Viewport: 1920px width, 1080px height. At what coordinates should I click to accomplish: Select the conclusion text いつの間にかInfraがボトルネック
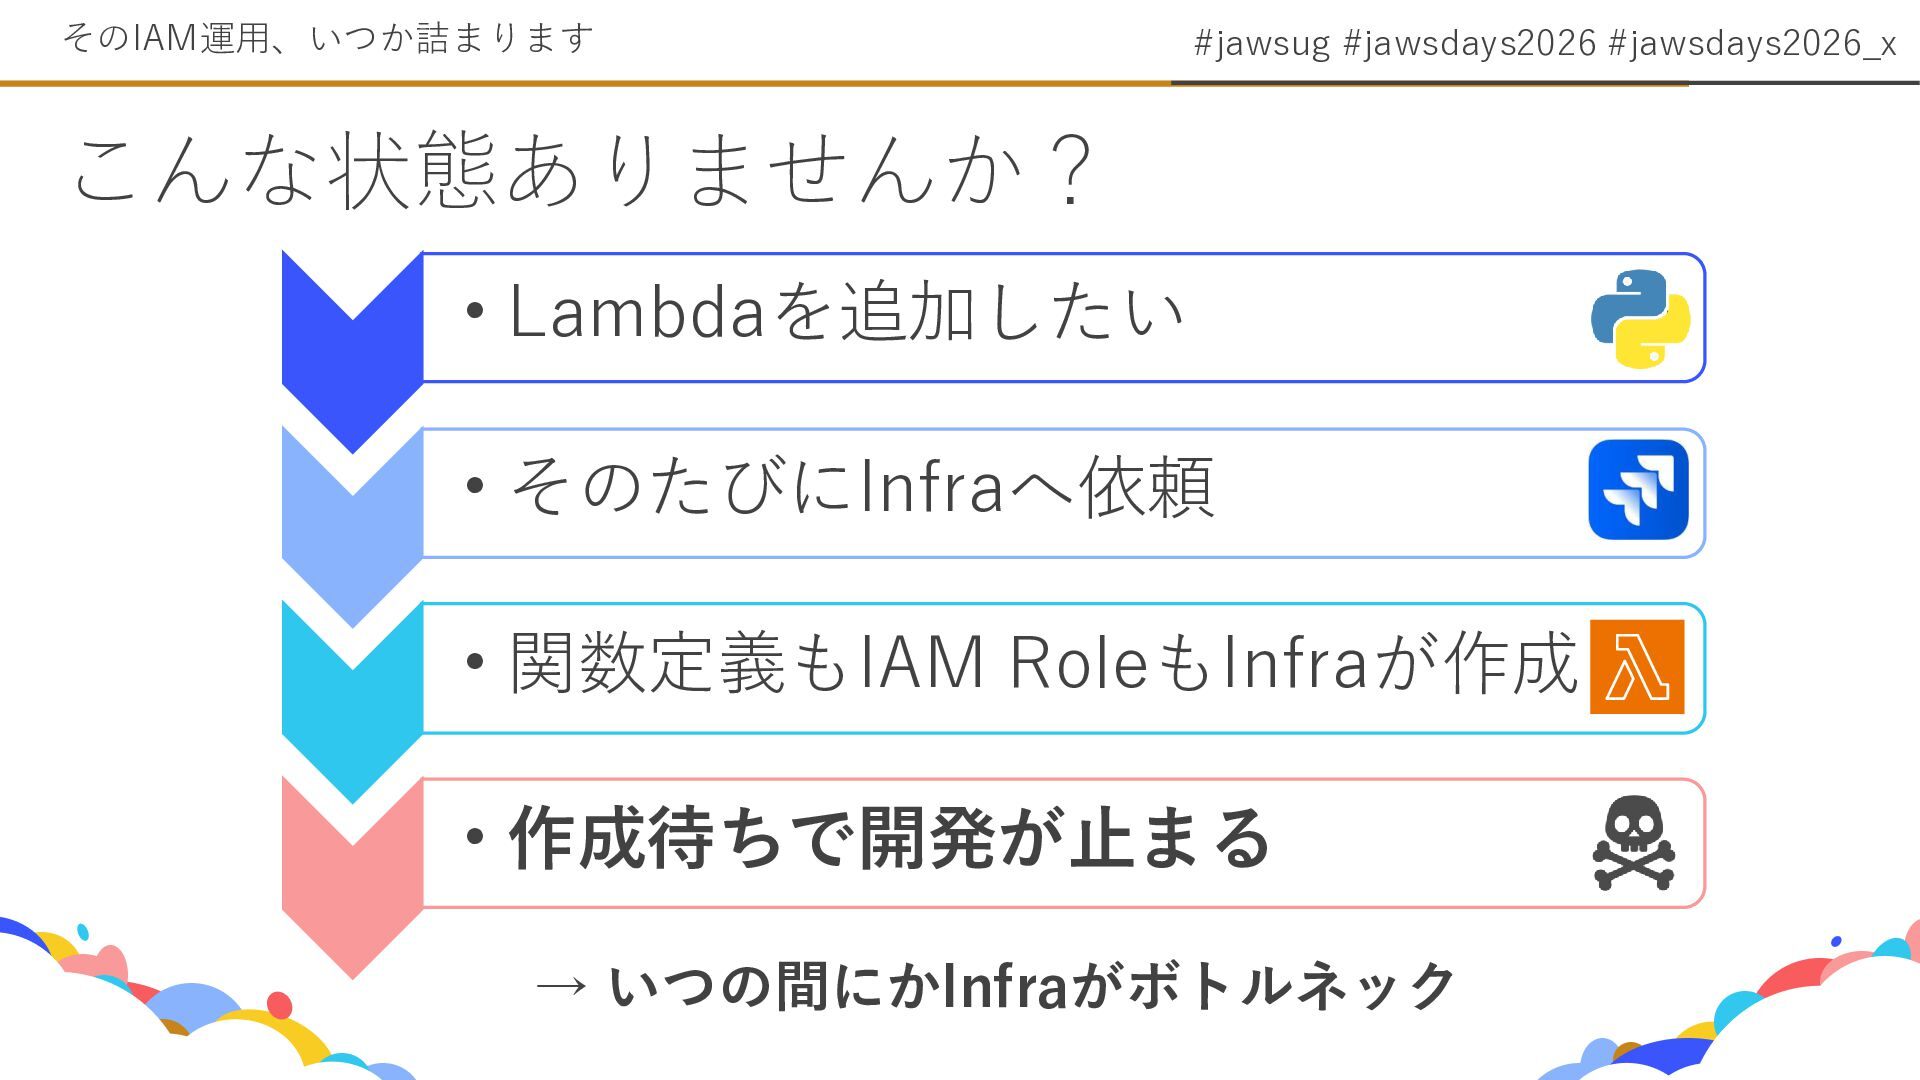(1031, 986)
